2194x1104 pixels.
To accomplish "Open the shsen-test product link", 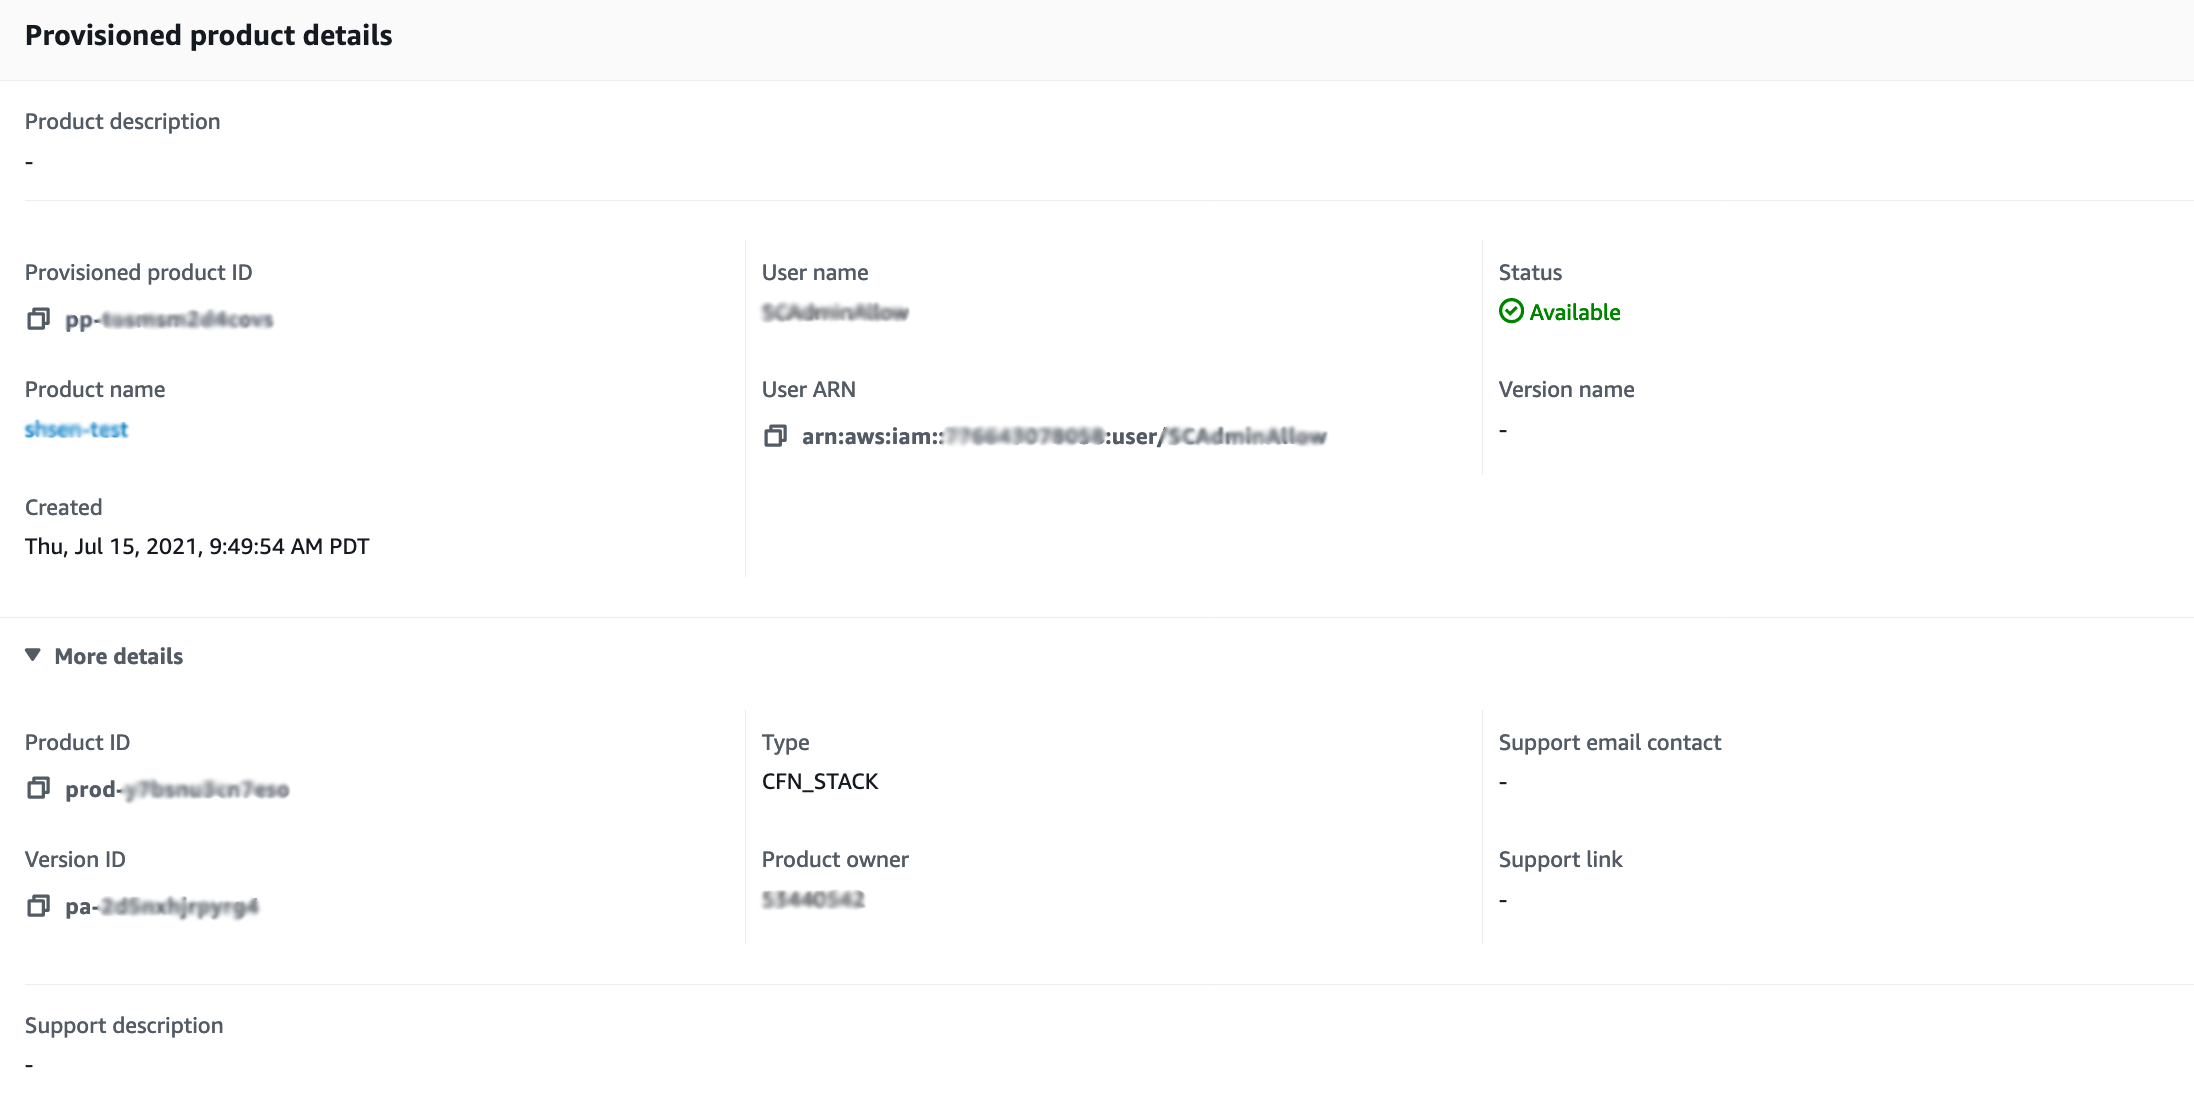I will (76, 430).
